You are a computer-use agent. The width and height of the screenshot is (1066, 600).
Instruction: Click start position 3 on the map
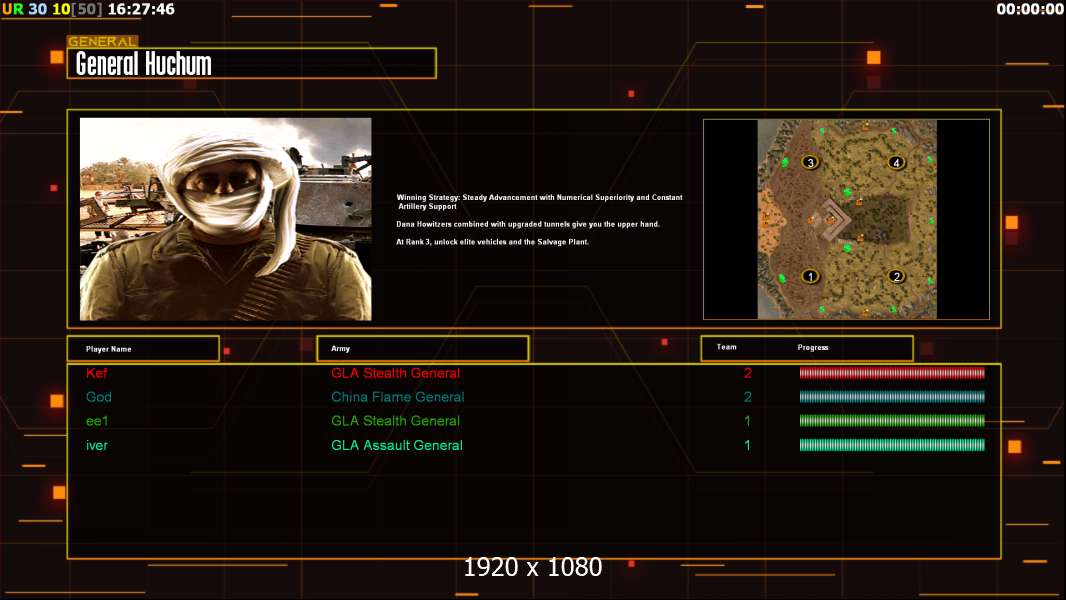[x=810, y=162]
